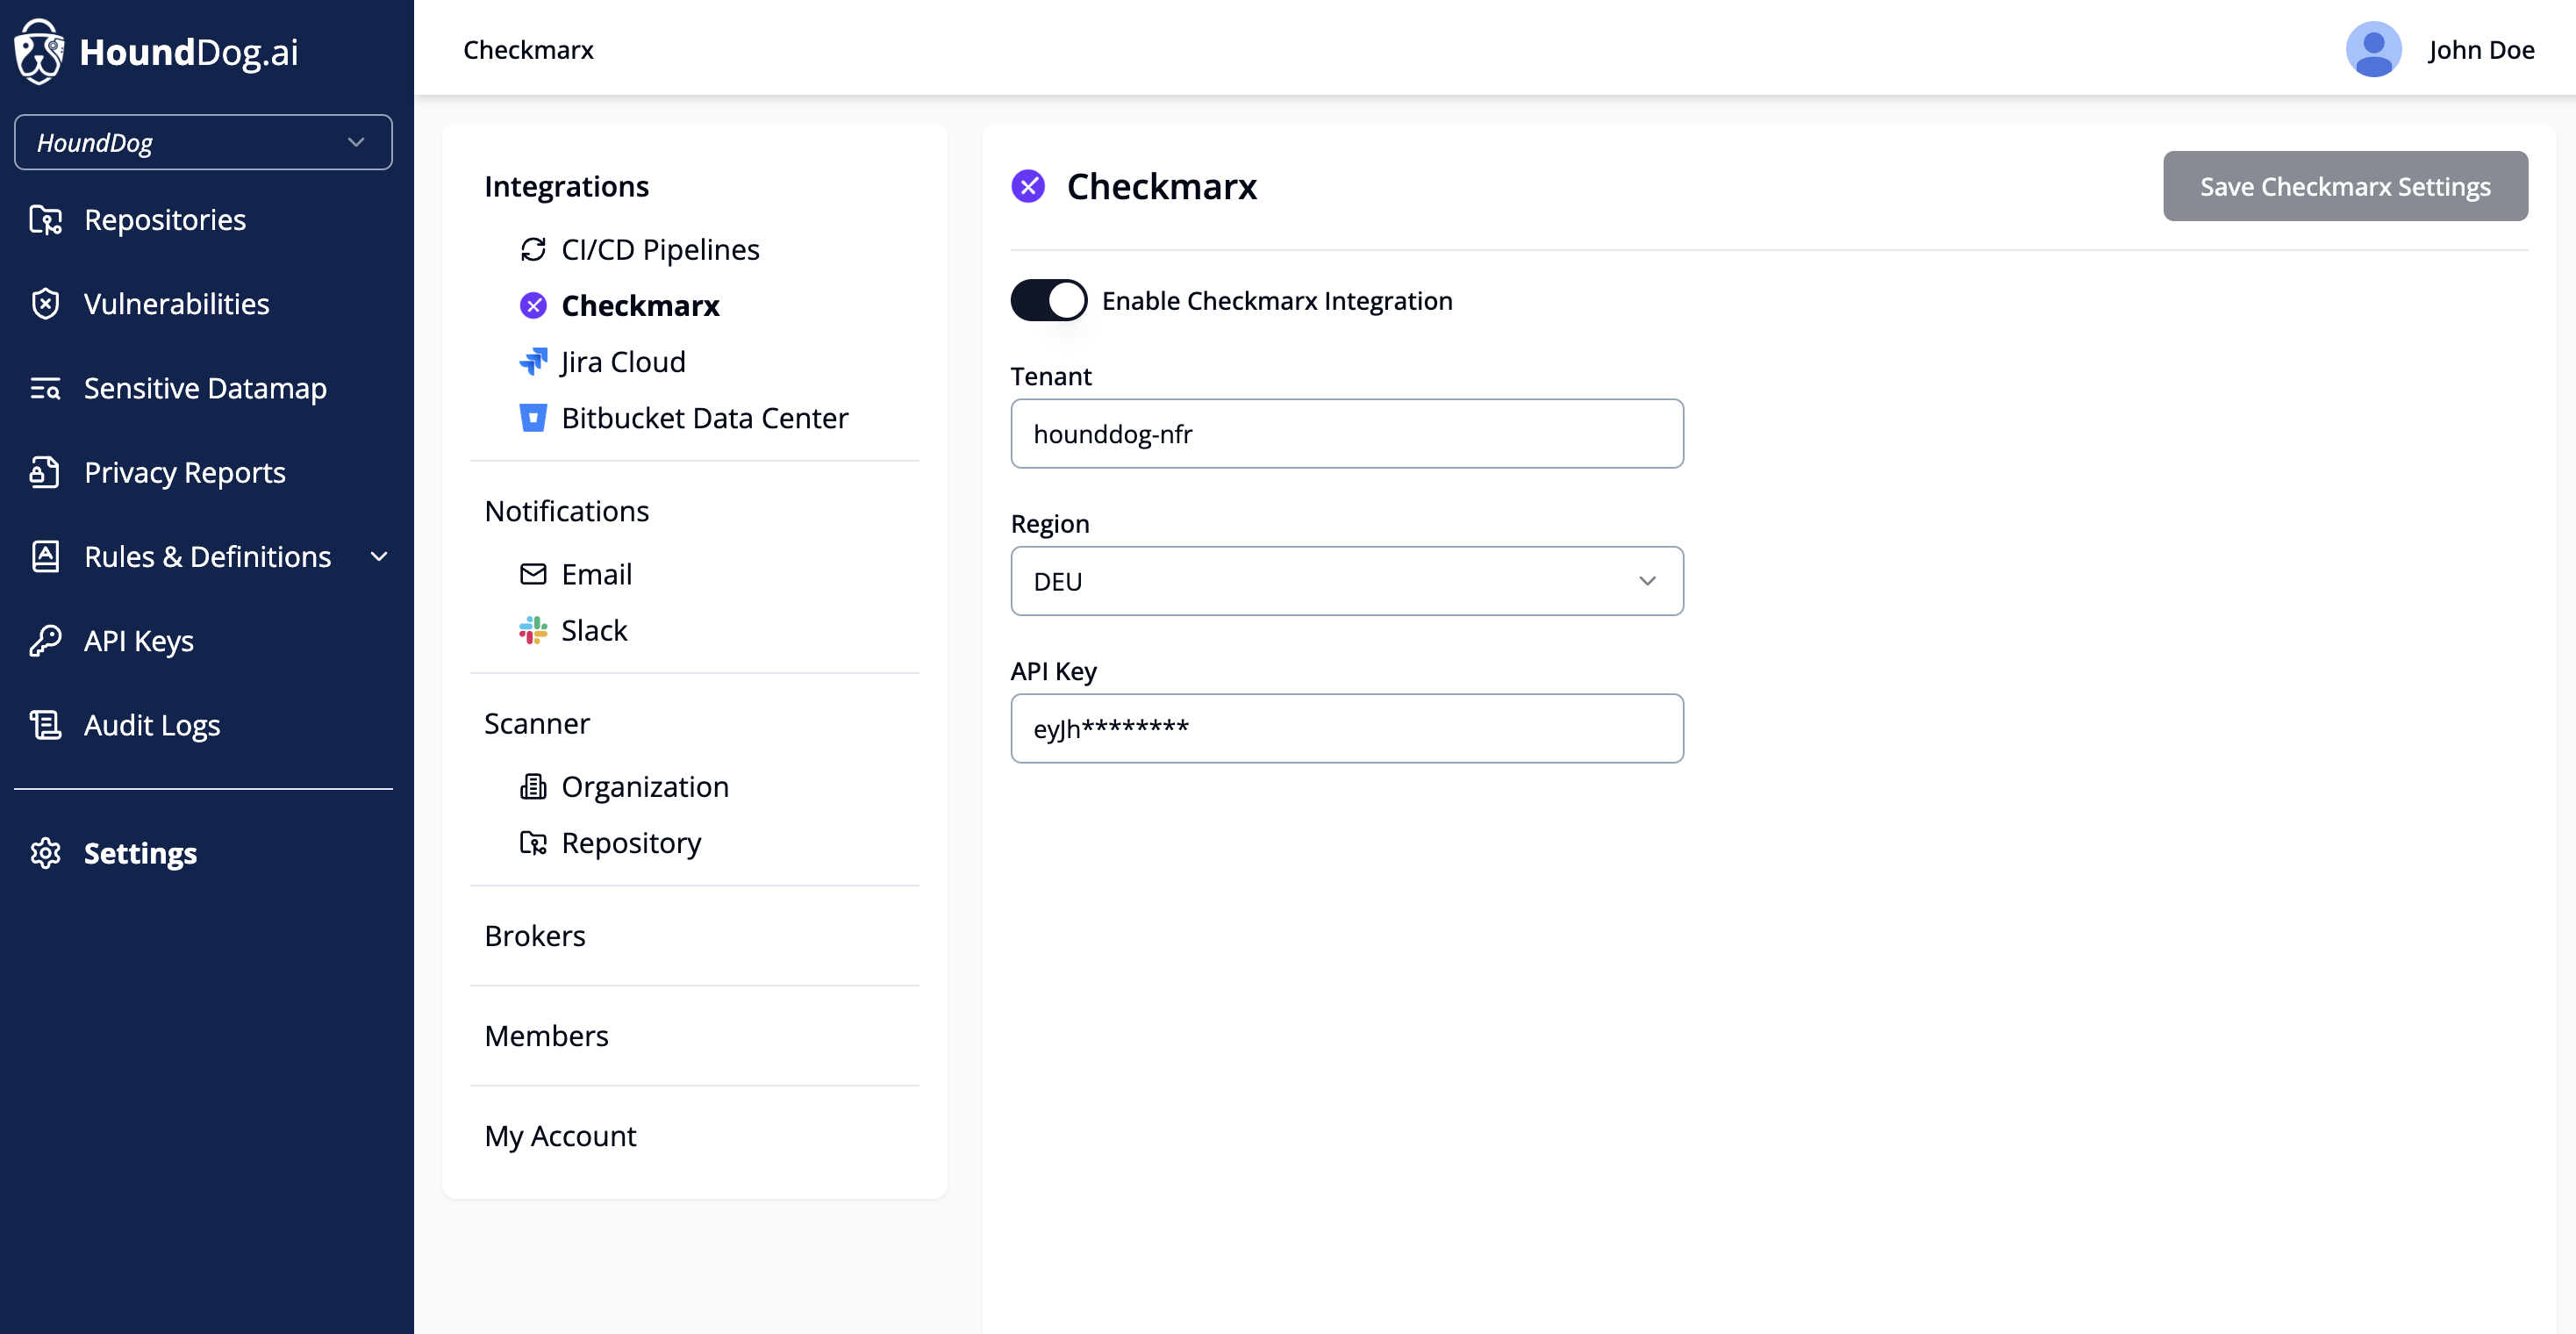Click the Rules & Definitions label
The image size is (2576, 1334).
coord(207,557)
